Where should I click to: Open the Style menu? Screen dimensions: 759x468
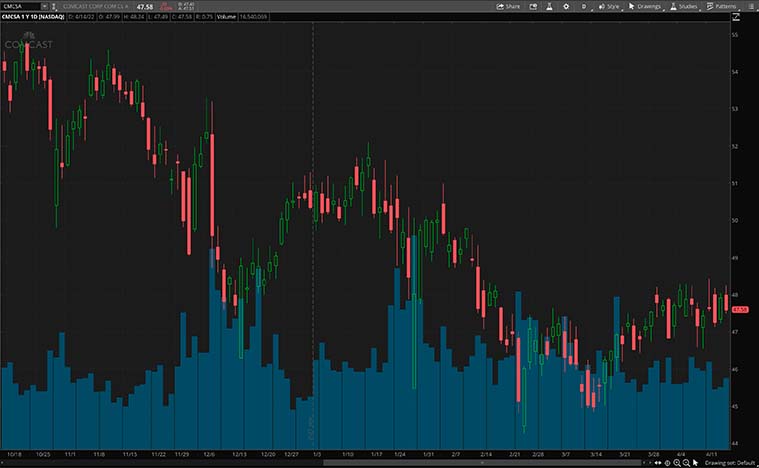click(x=608, y=6)
